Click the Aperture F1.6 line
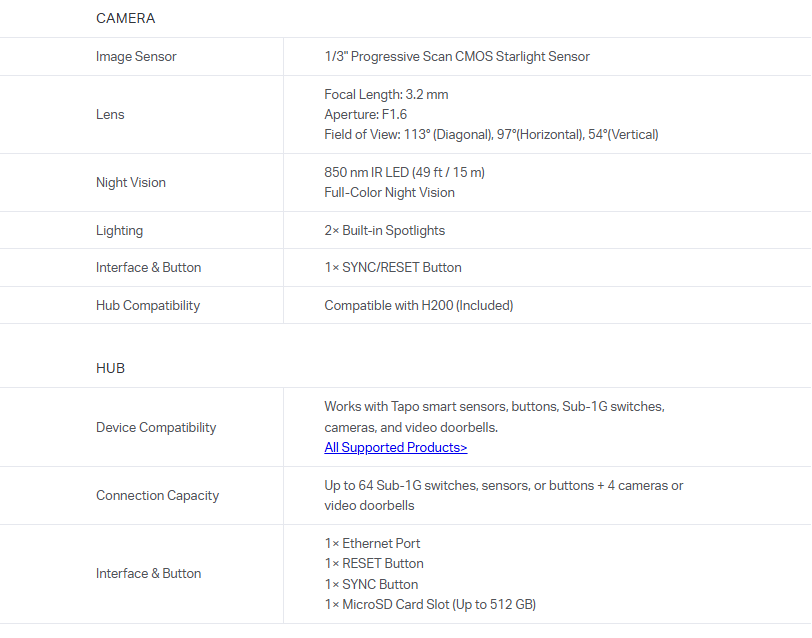 pos(365,114)
